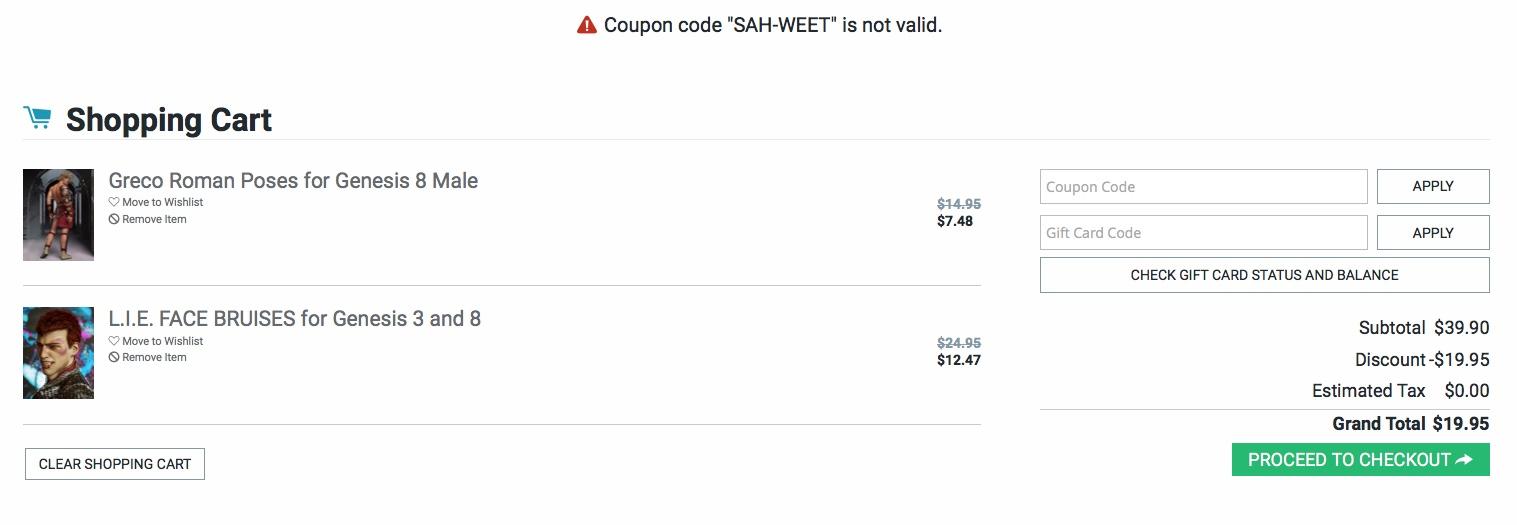Open L.I.E. FACE BRUISES product thumbnail

pos(58,353)
